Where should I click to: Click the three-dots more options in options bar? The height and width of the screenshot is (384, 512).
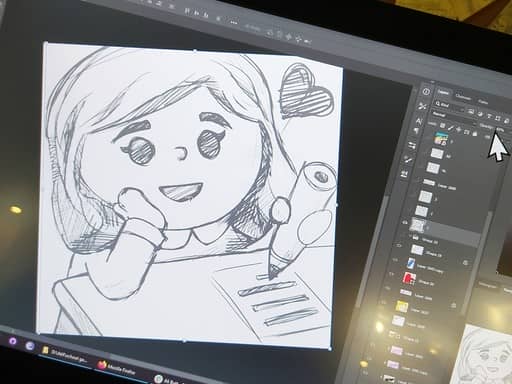point(233,22)
